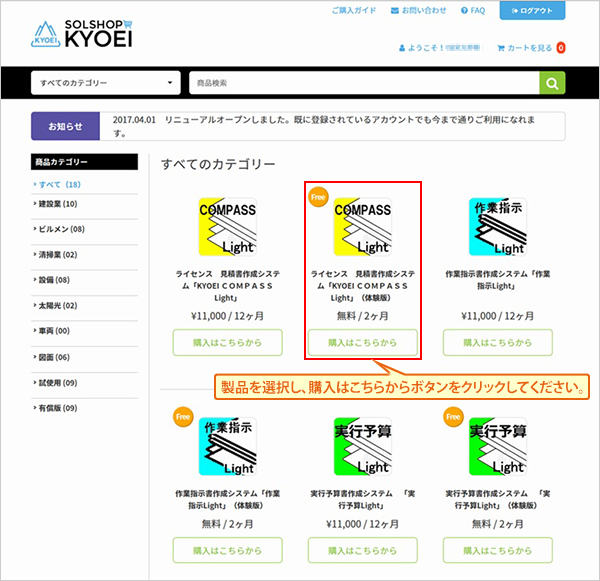The height and width of the screenshot is (581, 600).
Task: Open paid 実行予算Light title link
Action: point(362,499)
